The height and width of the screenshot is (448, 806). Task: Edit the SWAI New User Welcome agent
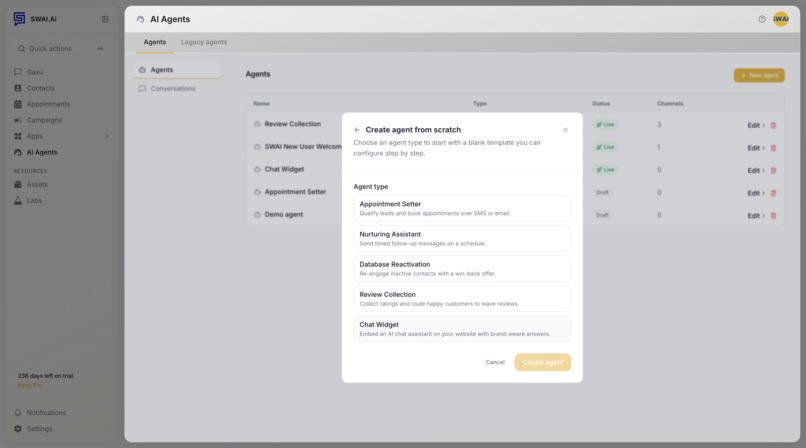756,148
